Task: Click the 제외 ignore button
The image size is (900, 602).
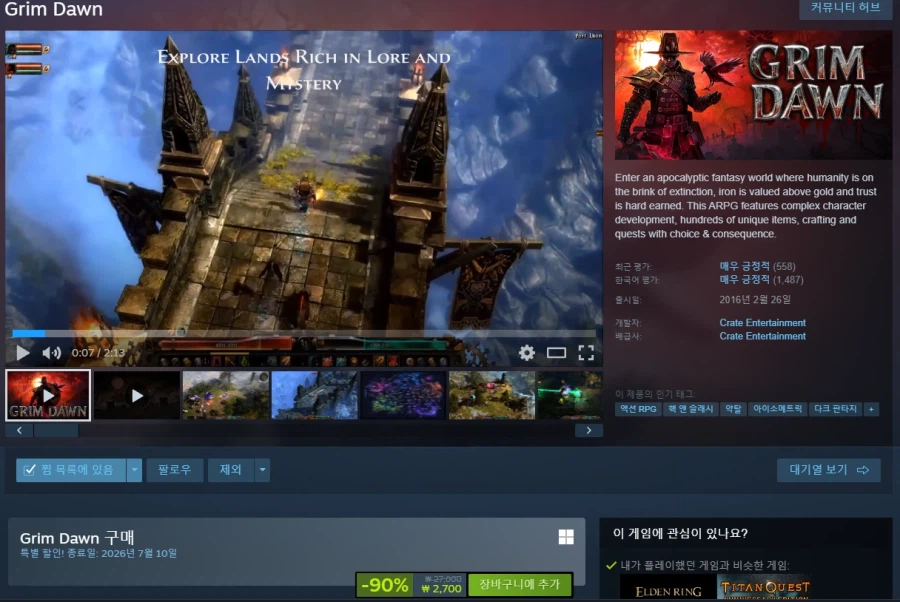Action: (x=231, y=470)
